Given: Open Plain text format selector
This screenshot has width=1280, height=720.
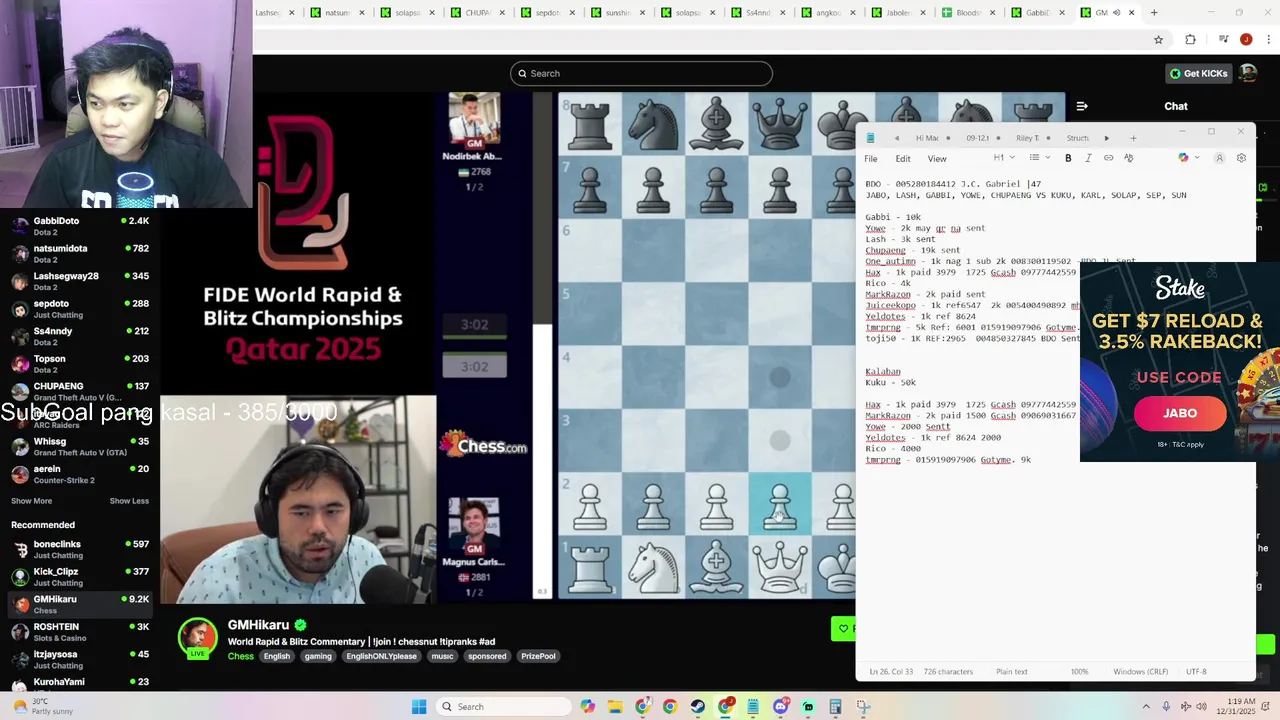Looking at the screenshot, I should click(1012, 672).
